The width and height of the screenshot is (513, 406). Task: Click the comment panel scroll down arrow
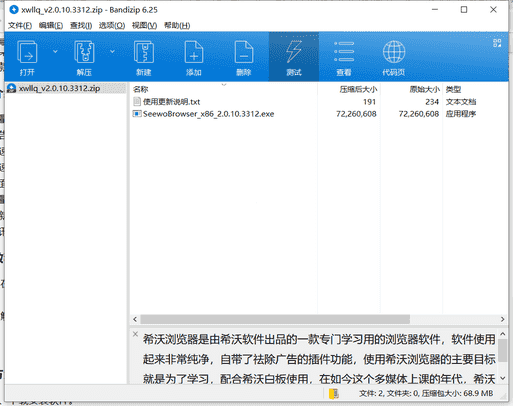(x=503, y=378)
